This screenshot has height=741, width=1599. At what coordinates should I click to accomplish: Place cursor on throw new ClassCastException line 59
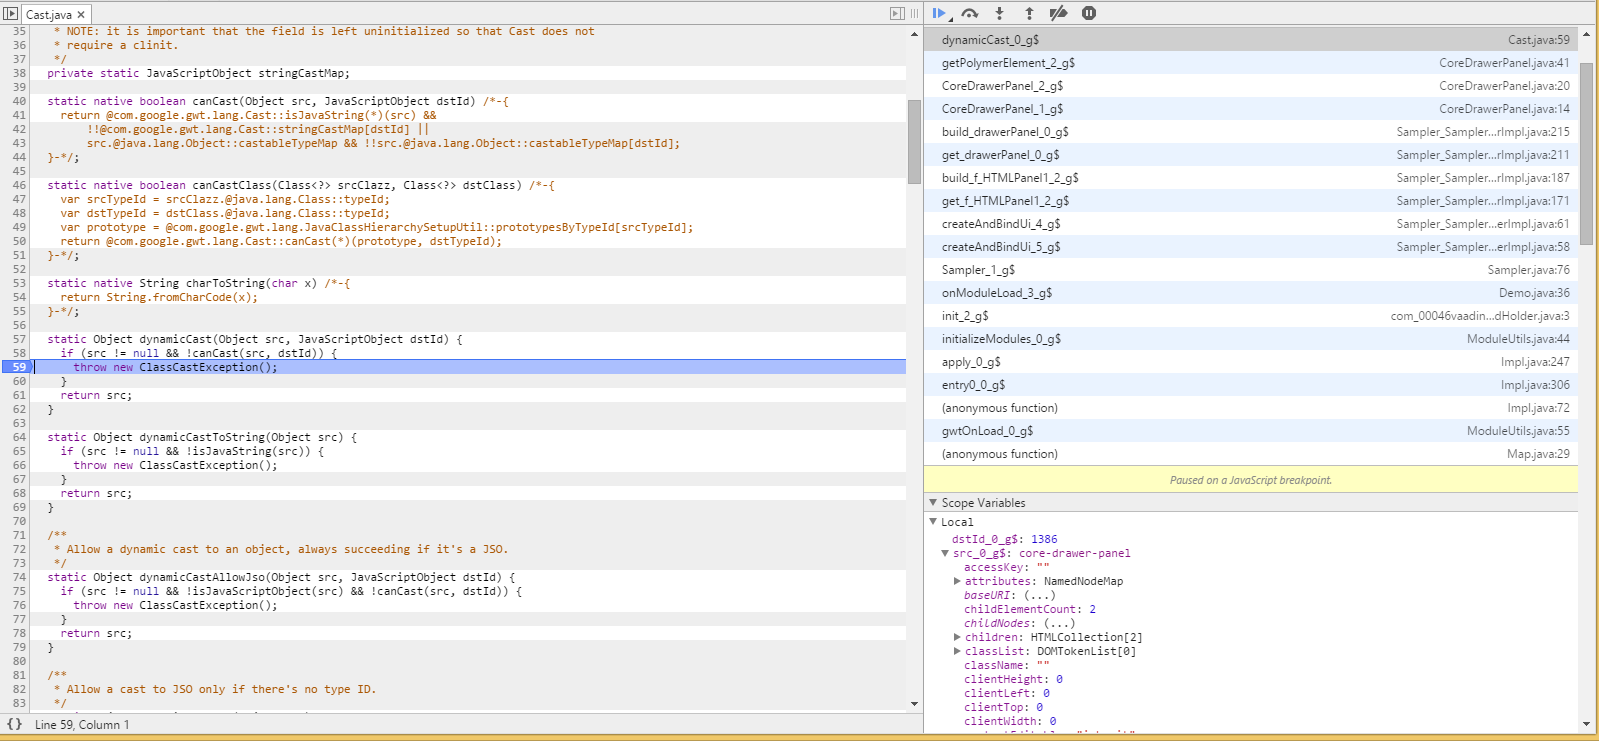click(x=175, y=367)
